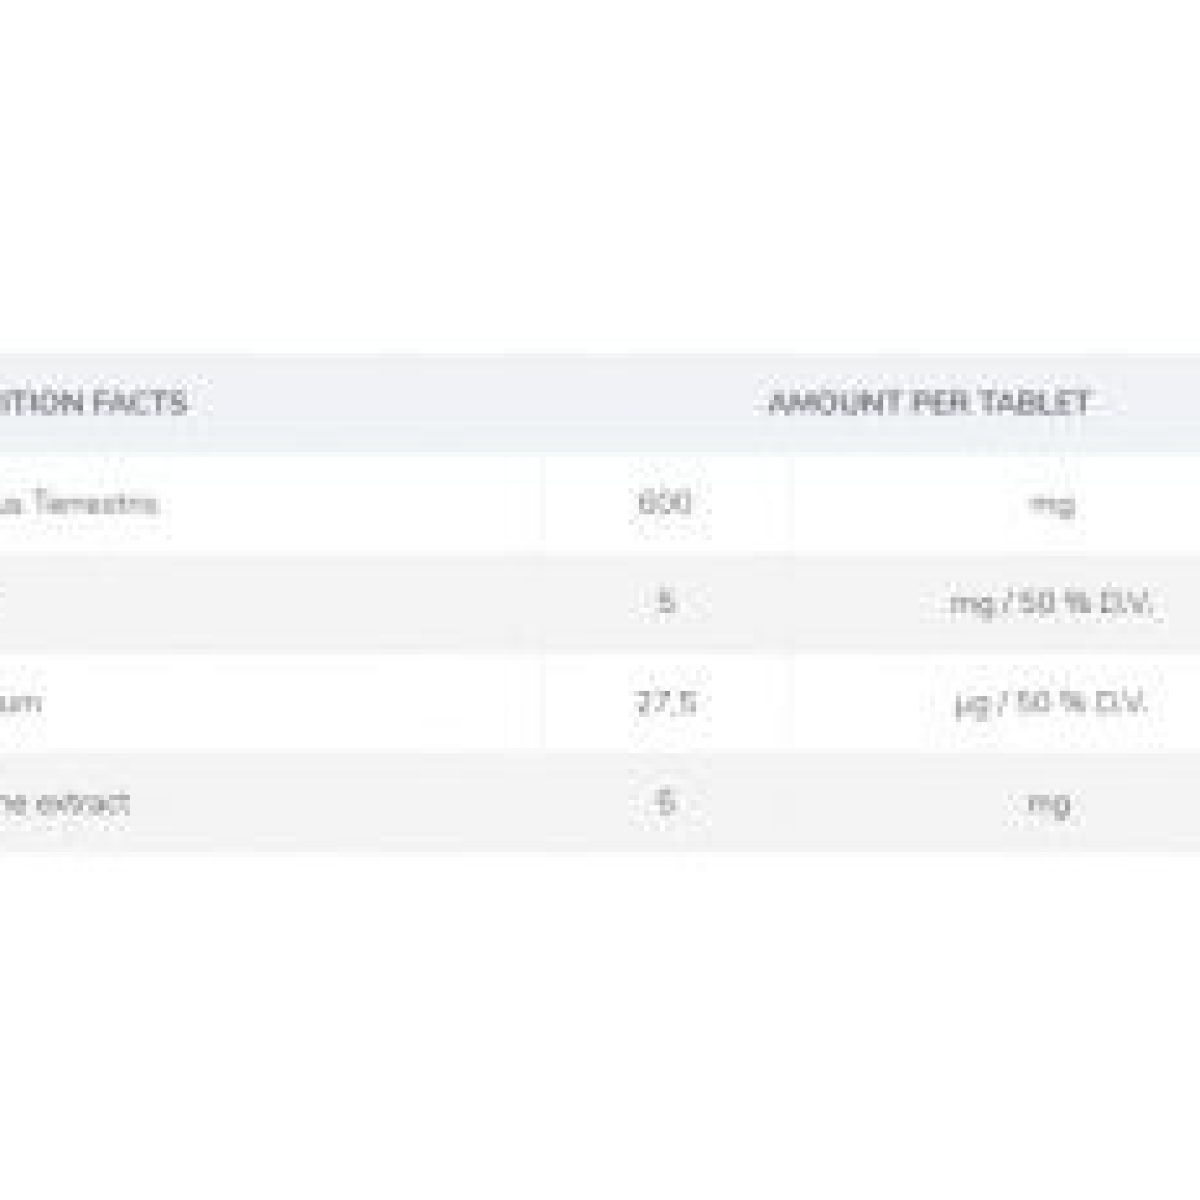Viewport: 1200px width, 1200px height.
Task: Click blank white area below the extract row
Action: (x=600, y=1020)
